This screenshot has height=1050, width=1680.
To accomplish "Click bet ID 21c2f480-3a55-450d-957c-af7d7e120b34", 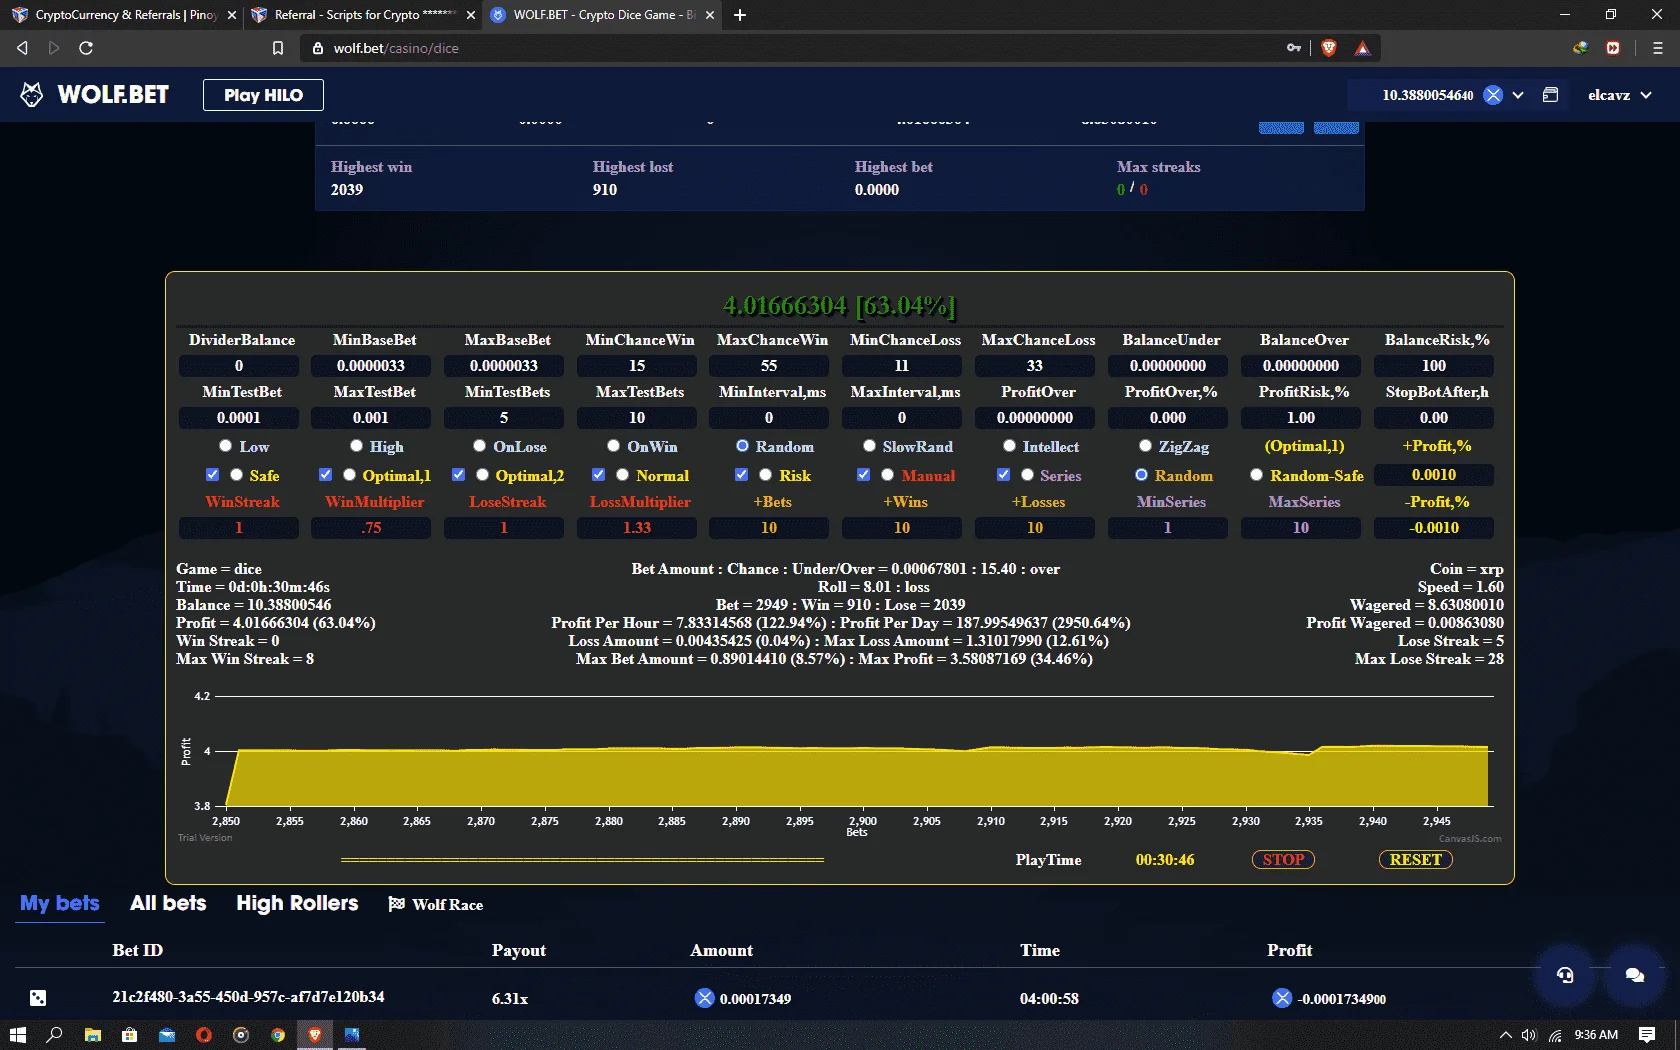I will coord(248,997).
